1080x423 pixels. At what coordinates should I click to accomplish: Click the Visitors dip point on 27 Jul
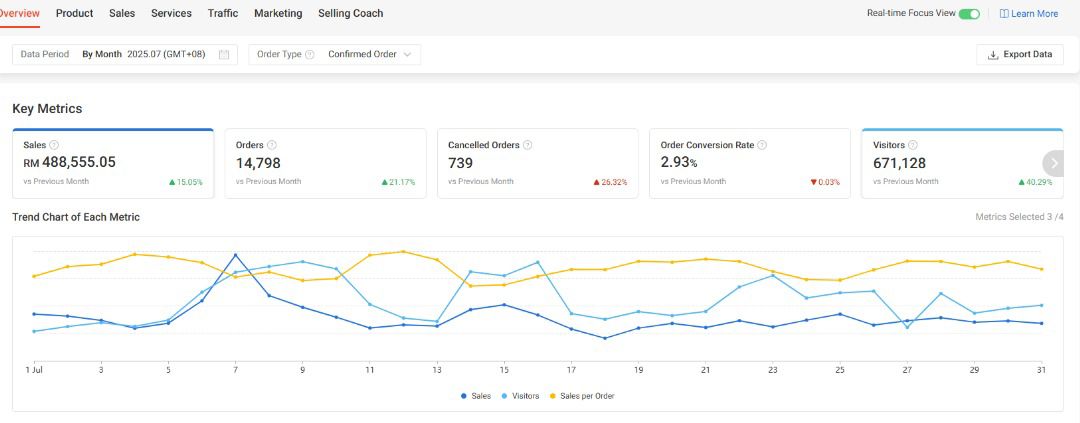(x=907, y=327)
